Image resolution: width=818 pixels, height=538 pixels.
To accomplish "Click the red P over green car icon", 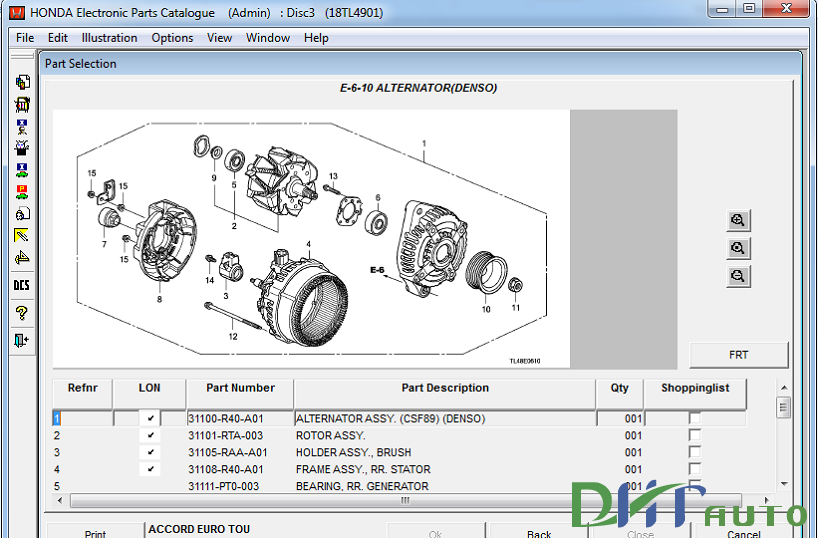I will [22, 192].
